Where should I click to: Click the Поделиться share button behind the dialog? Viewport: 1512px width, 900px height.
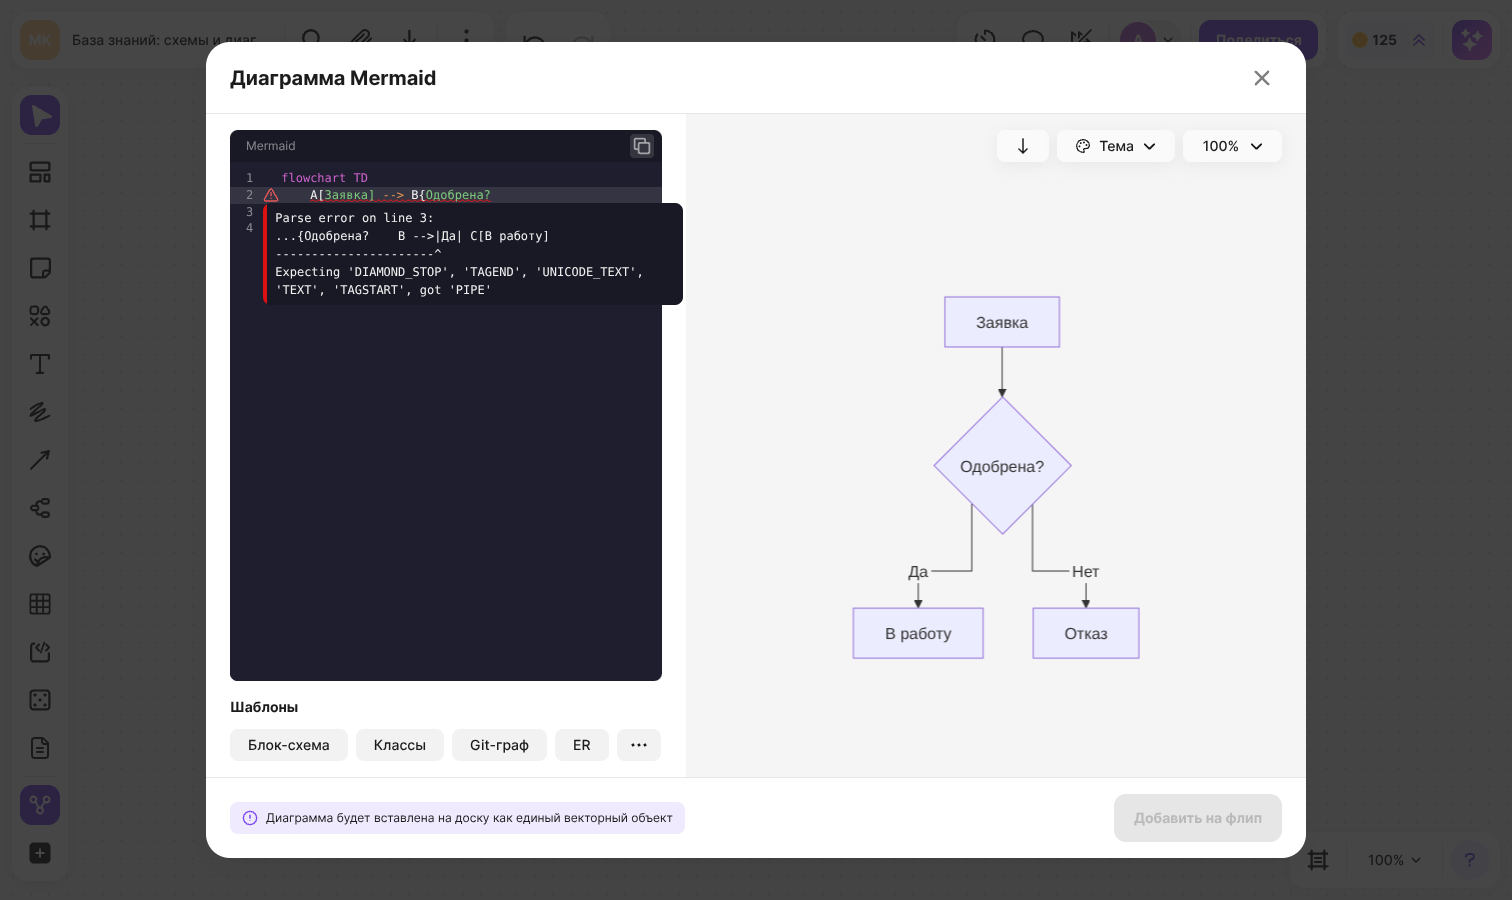[x=1258, y=40]
